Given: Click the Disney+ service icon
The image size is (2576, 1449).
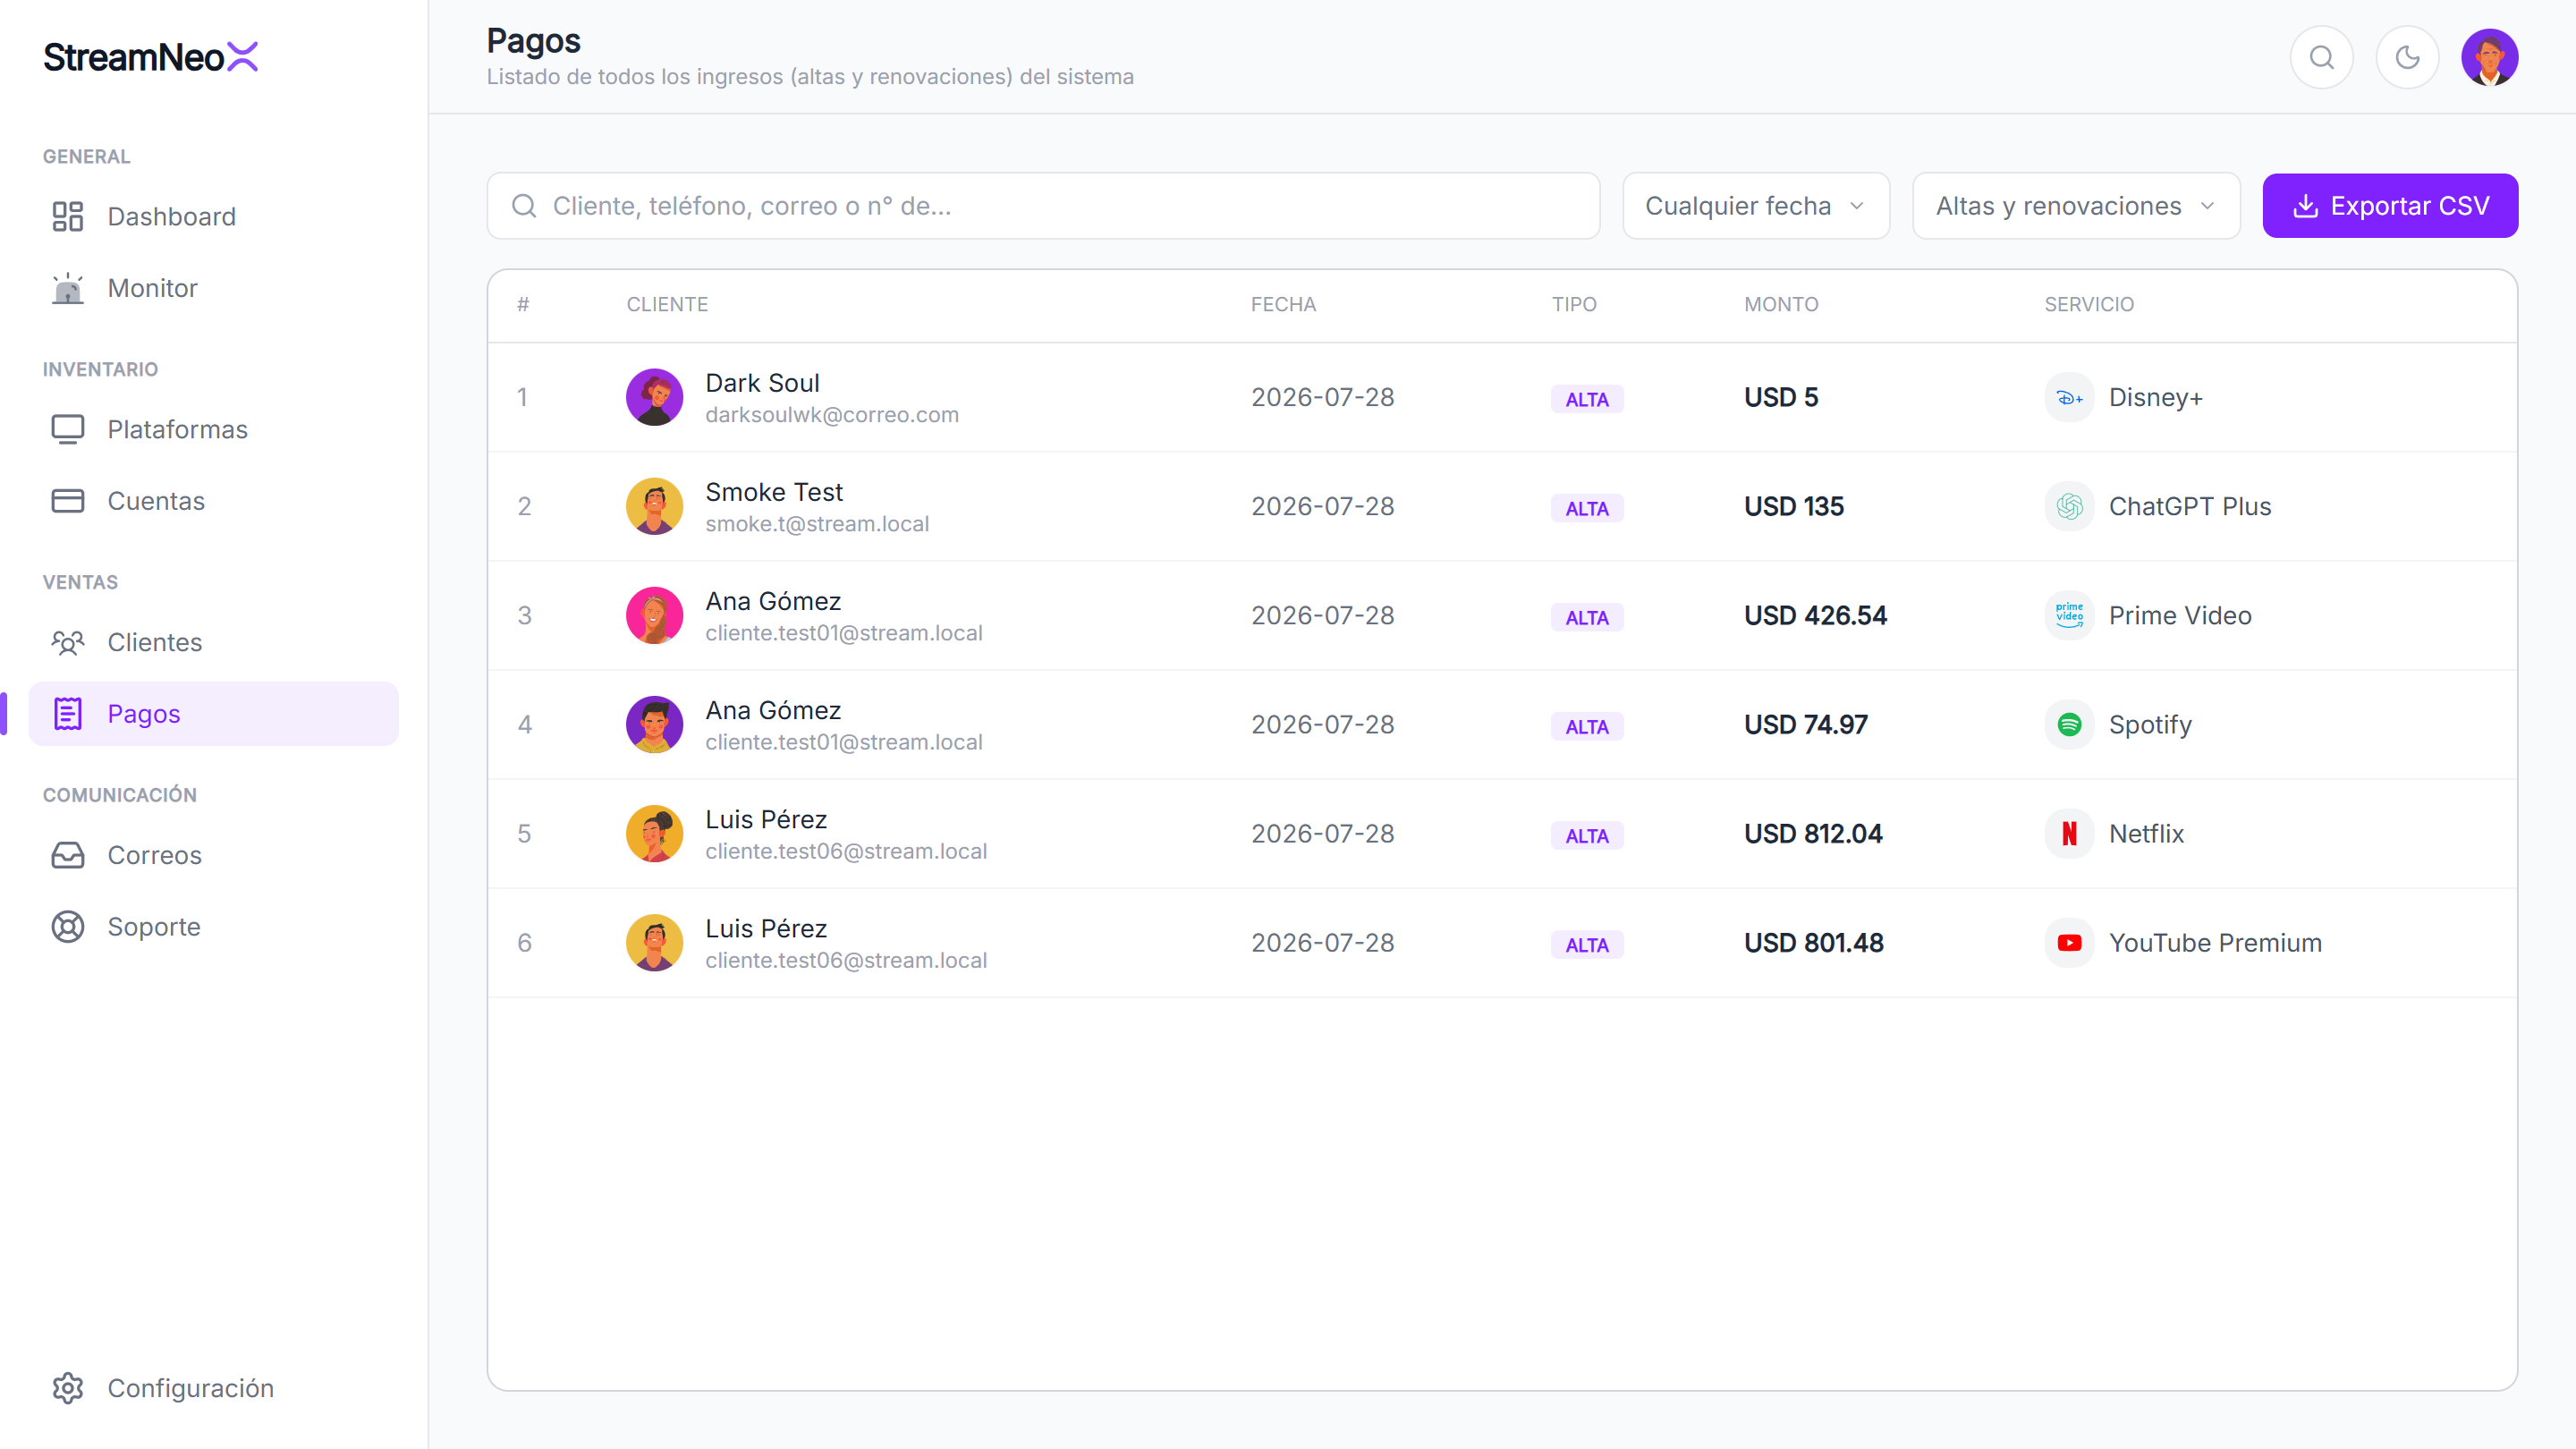Looking at the screenshot, I should [2069, 398].
